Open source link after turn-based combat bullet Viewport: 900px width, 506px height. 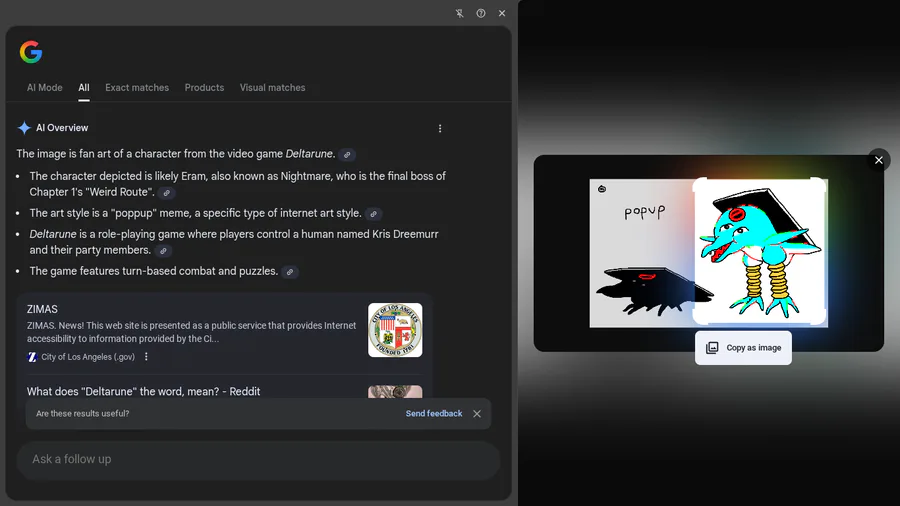tap(290, 272)
